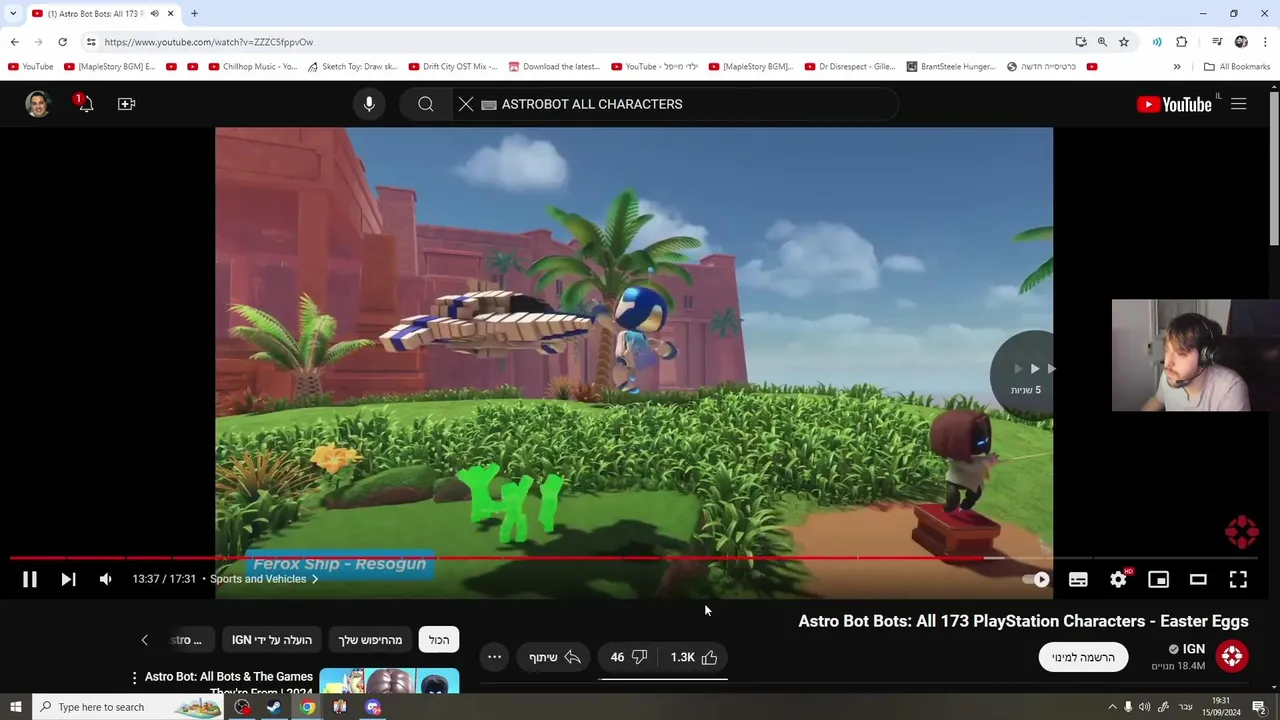The height and width of the screenshot is (720, 1280).
Task: Open the YouTube bookmark
Action: [30, 67]
